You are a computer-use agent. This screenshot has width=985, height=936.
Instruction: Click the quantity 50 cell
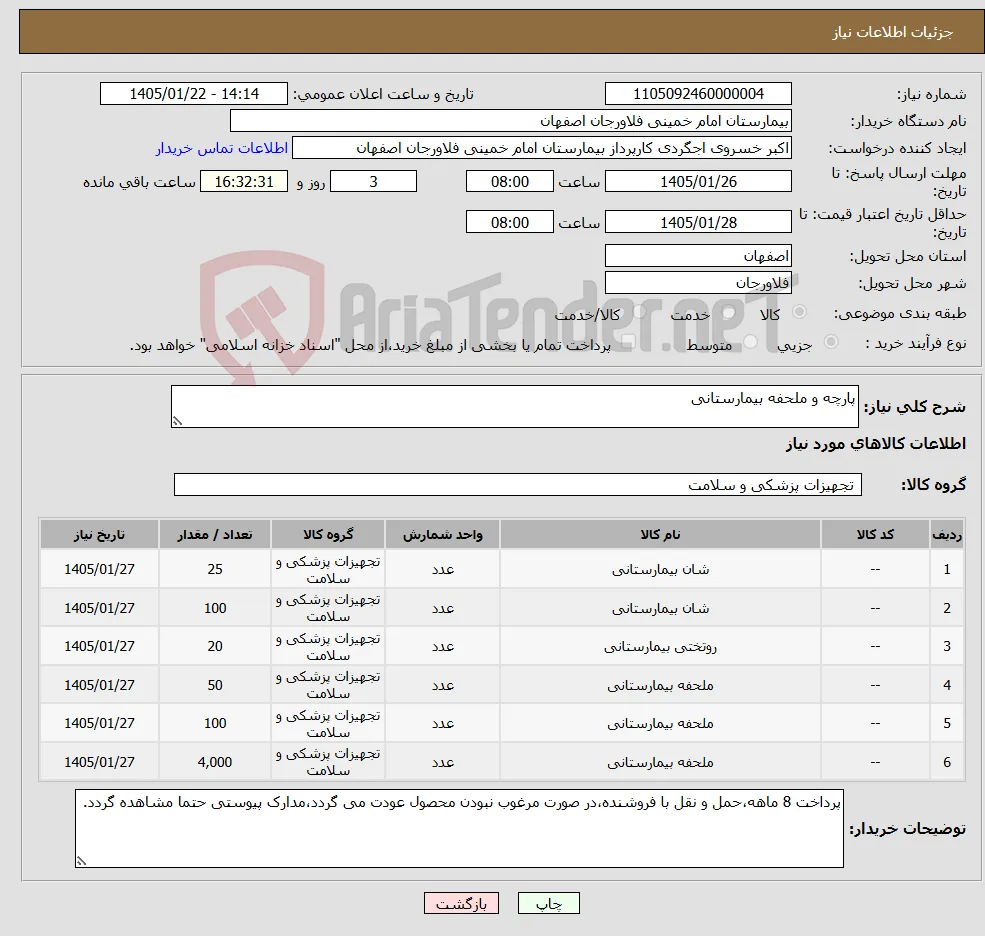coord(215,685)
